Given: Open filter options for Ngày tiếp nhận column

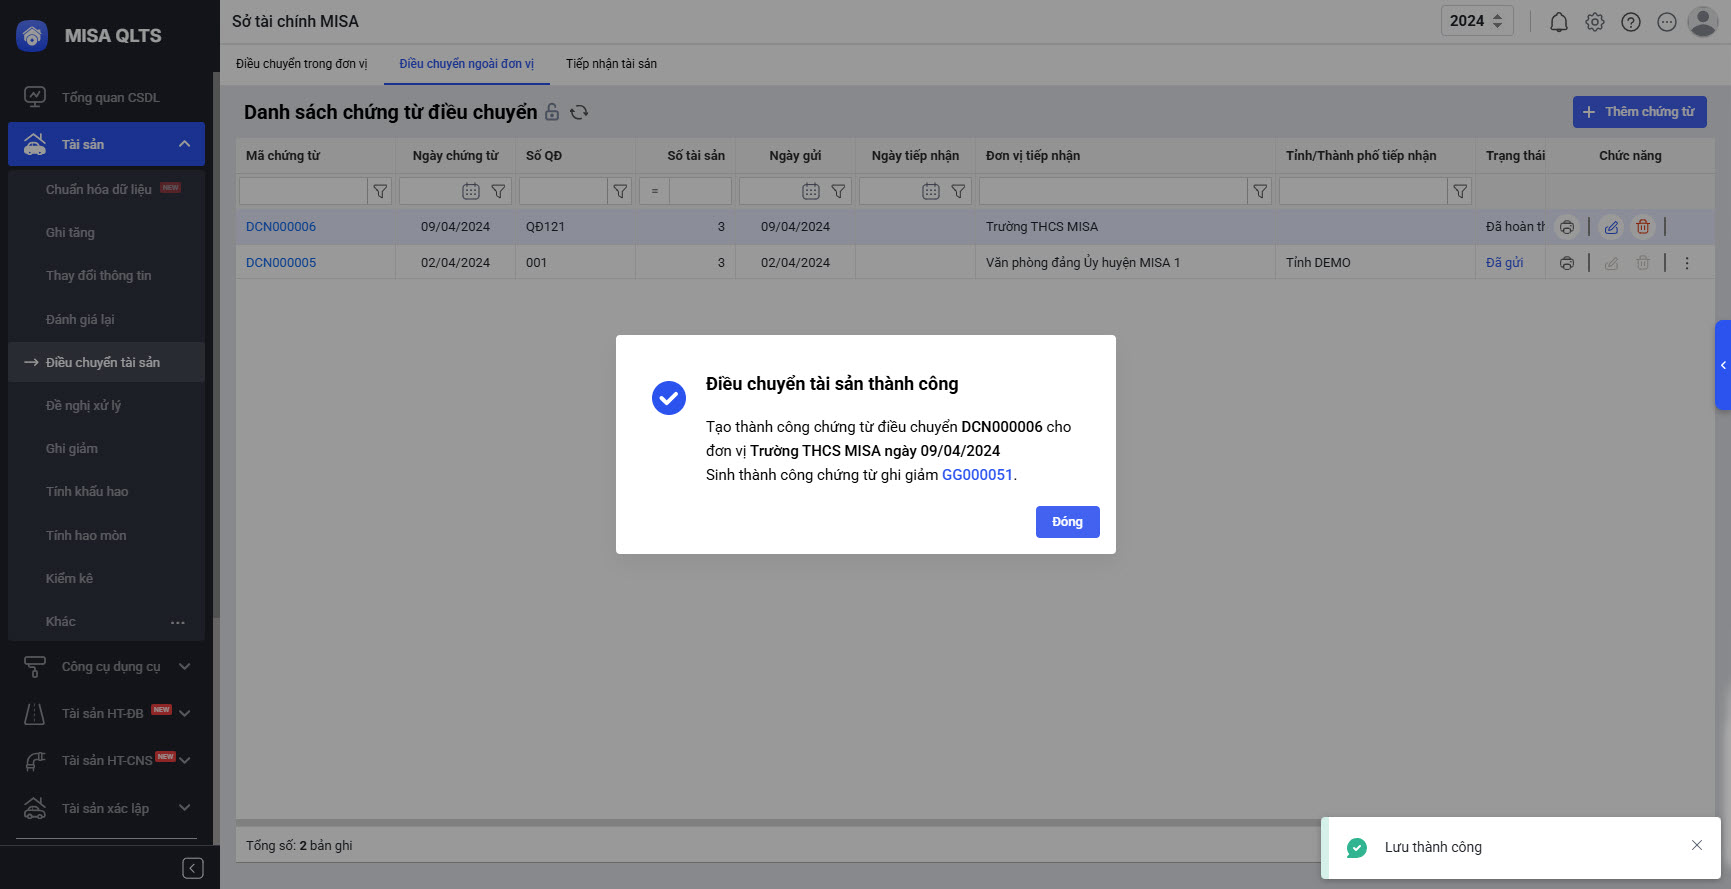Looking at the screenshot, I should point(958,191).
